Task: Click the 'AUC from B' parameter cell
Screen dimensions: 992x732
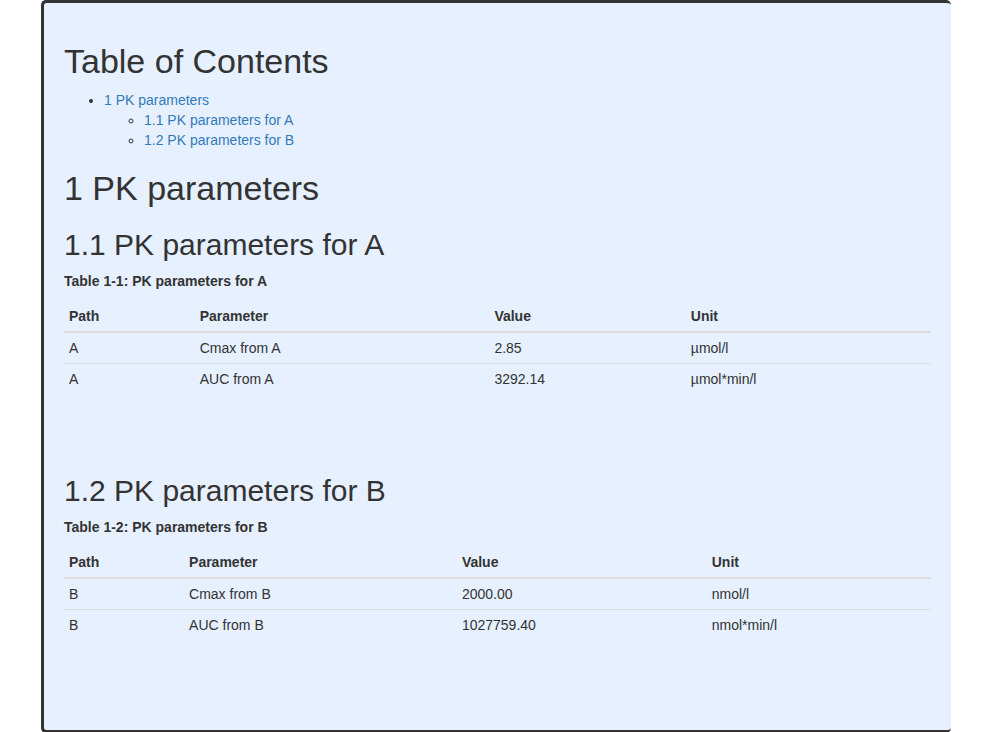Action: point(226,625)
